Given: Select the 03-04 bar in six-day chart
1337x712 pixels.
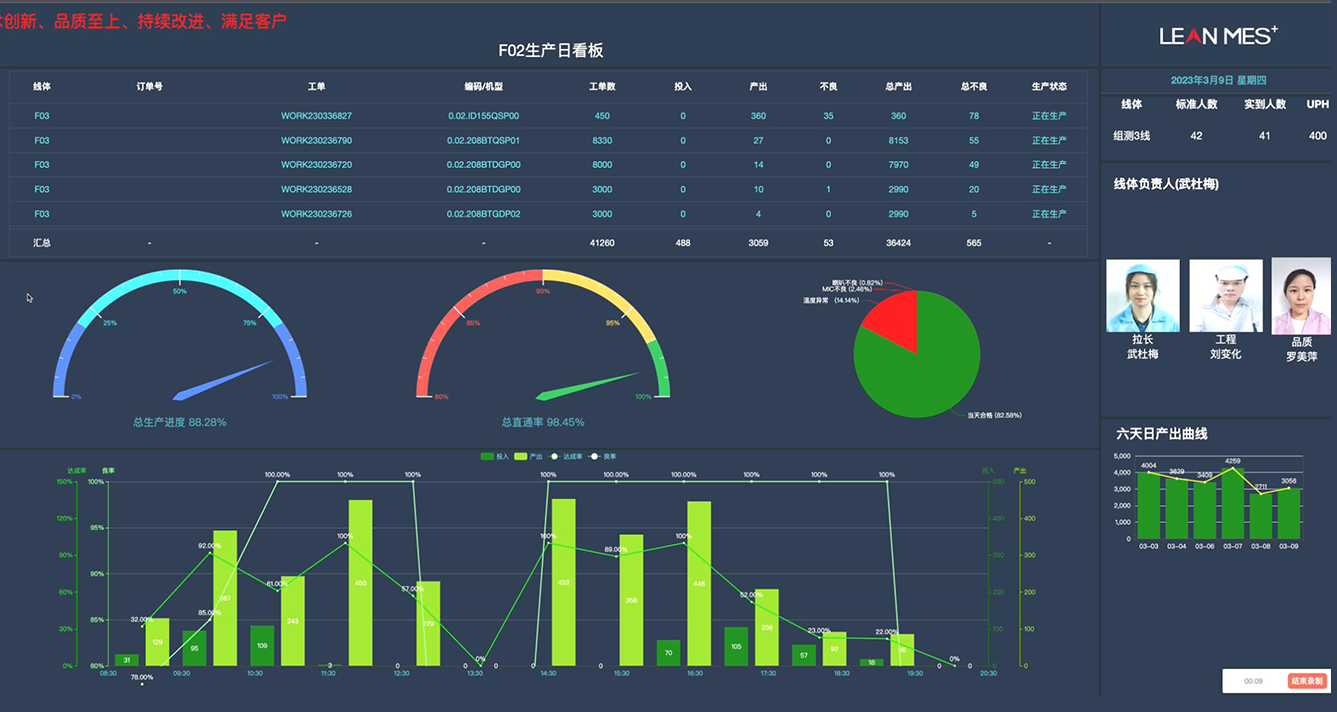Looking at the screenshot, I should pyautogui.click(x=1177, y=509).
